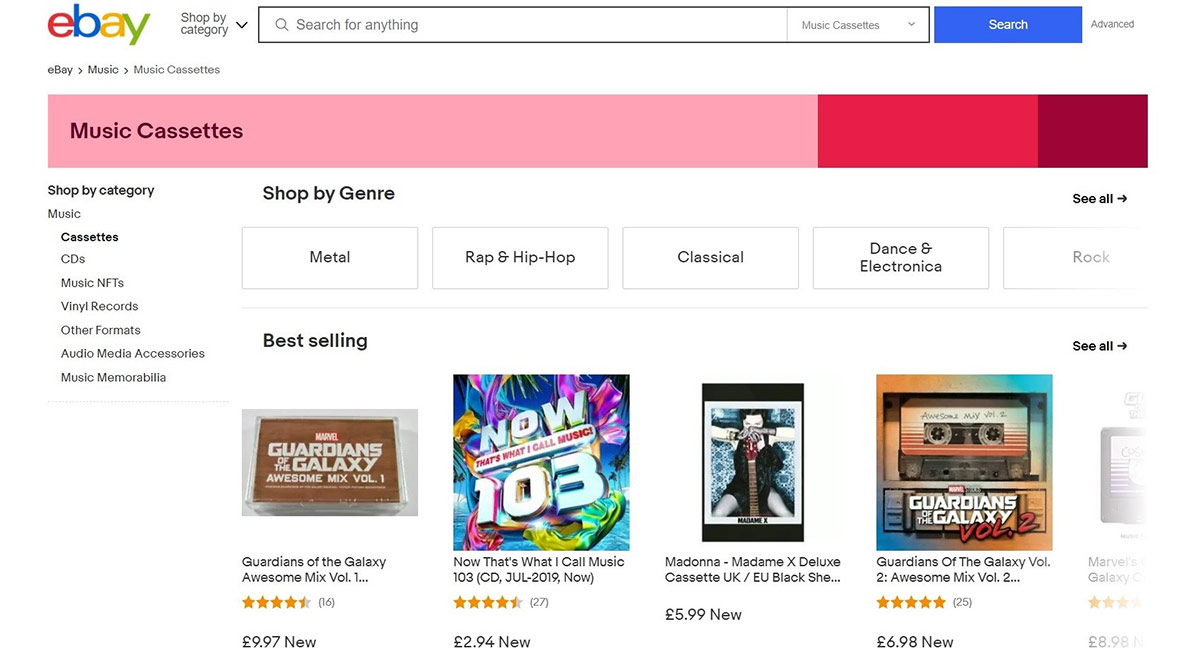
Task: Click See all for Shop by Genre
Action: click(x=1099, y=199)
